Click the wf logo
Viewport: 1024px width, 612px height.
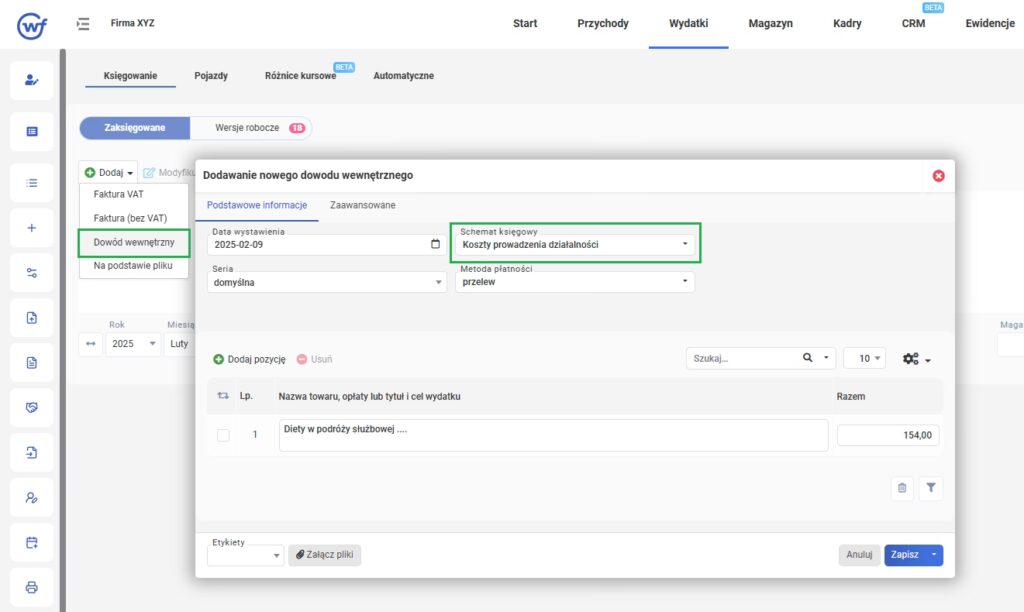point(31,24)
